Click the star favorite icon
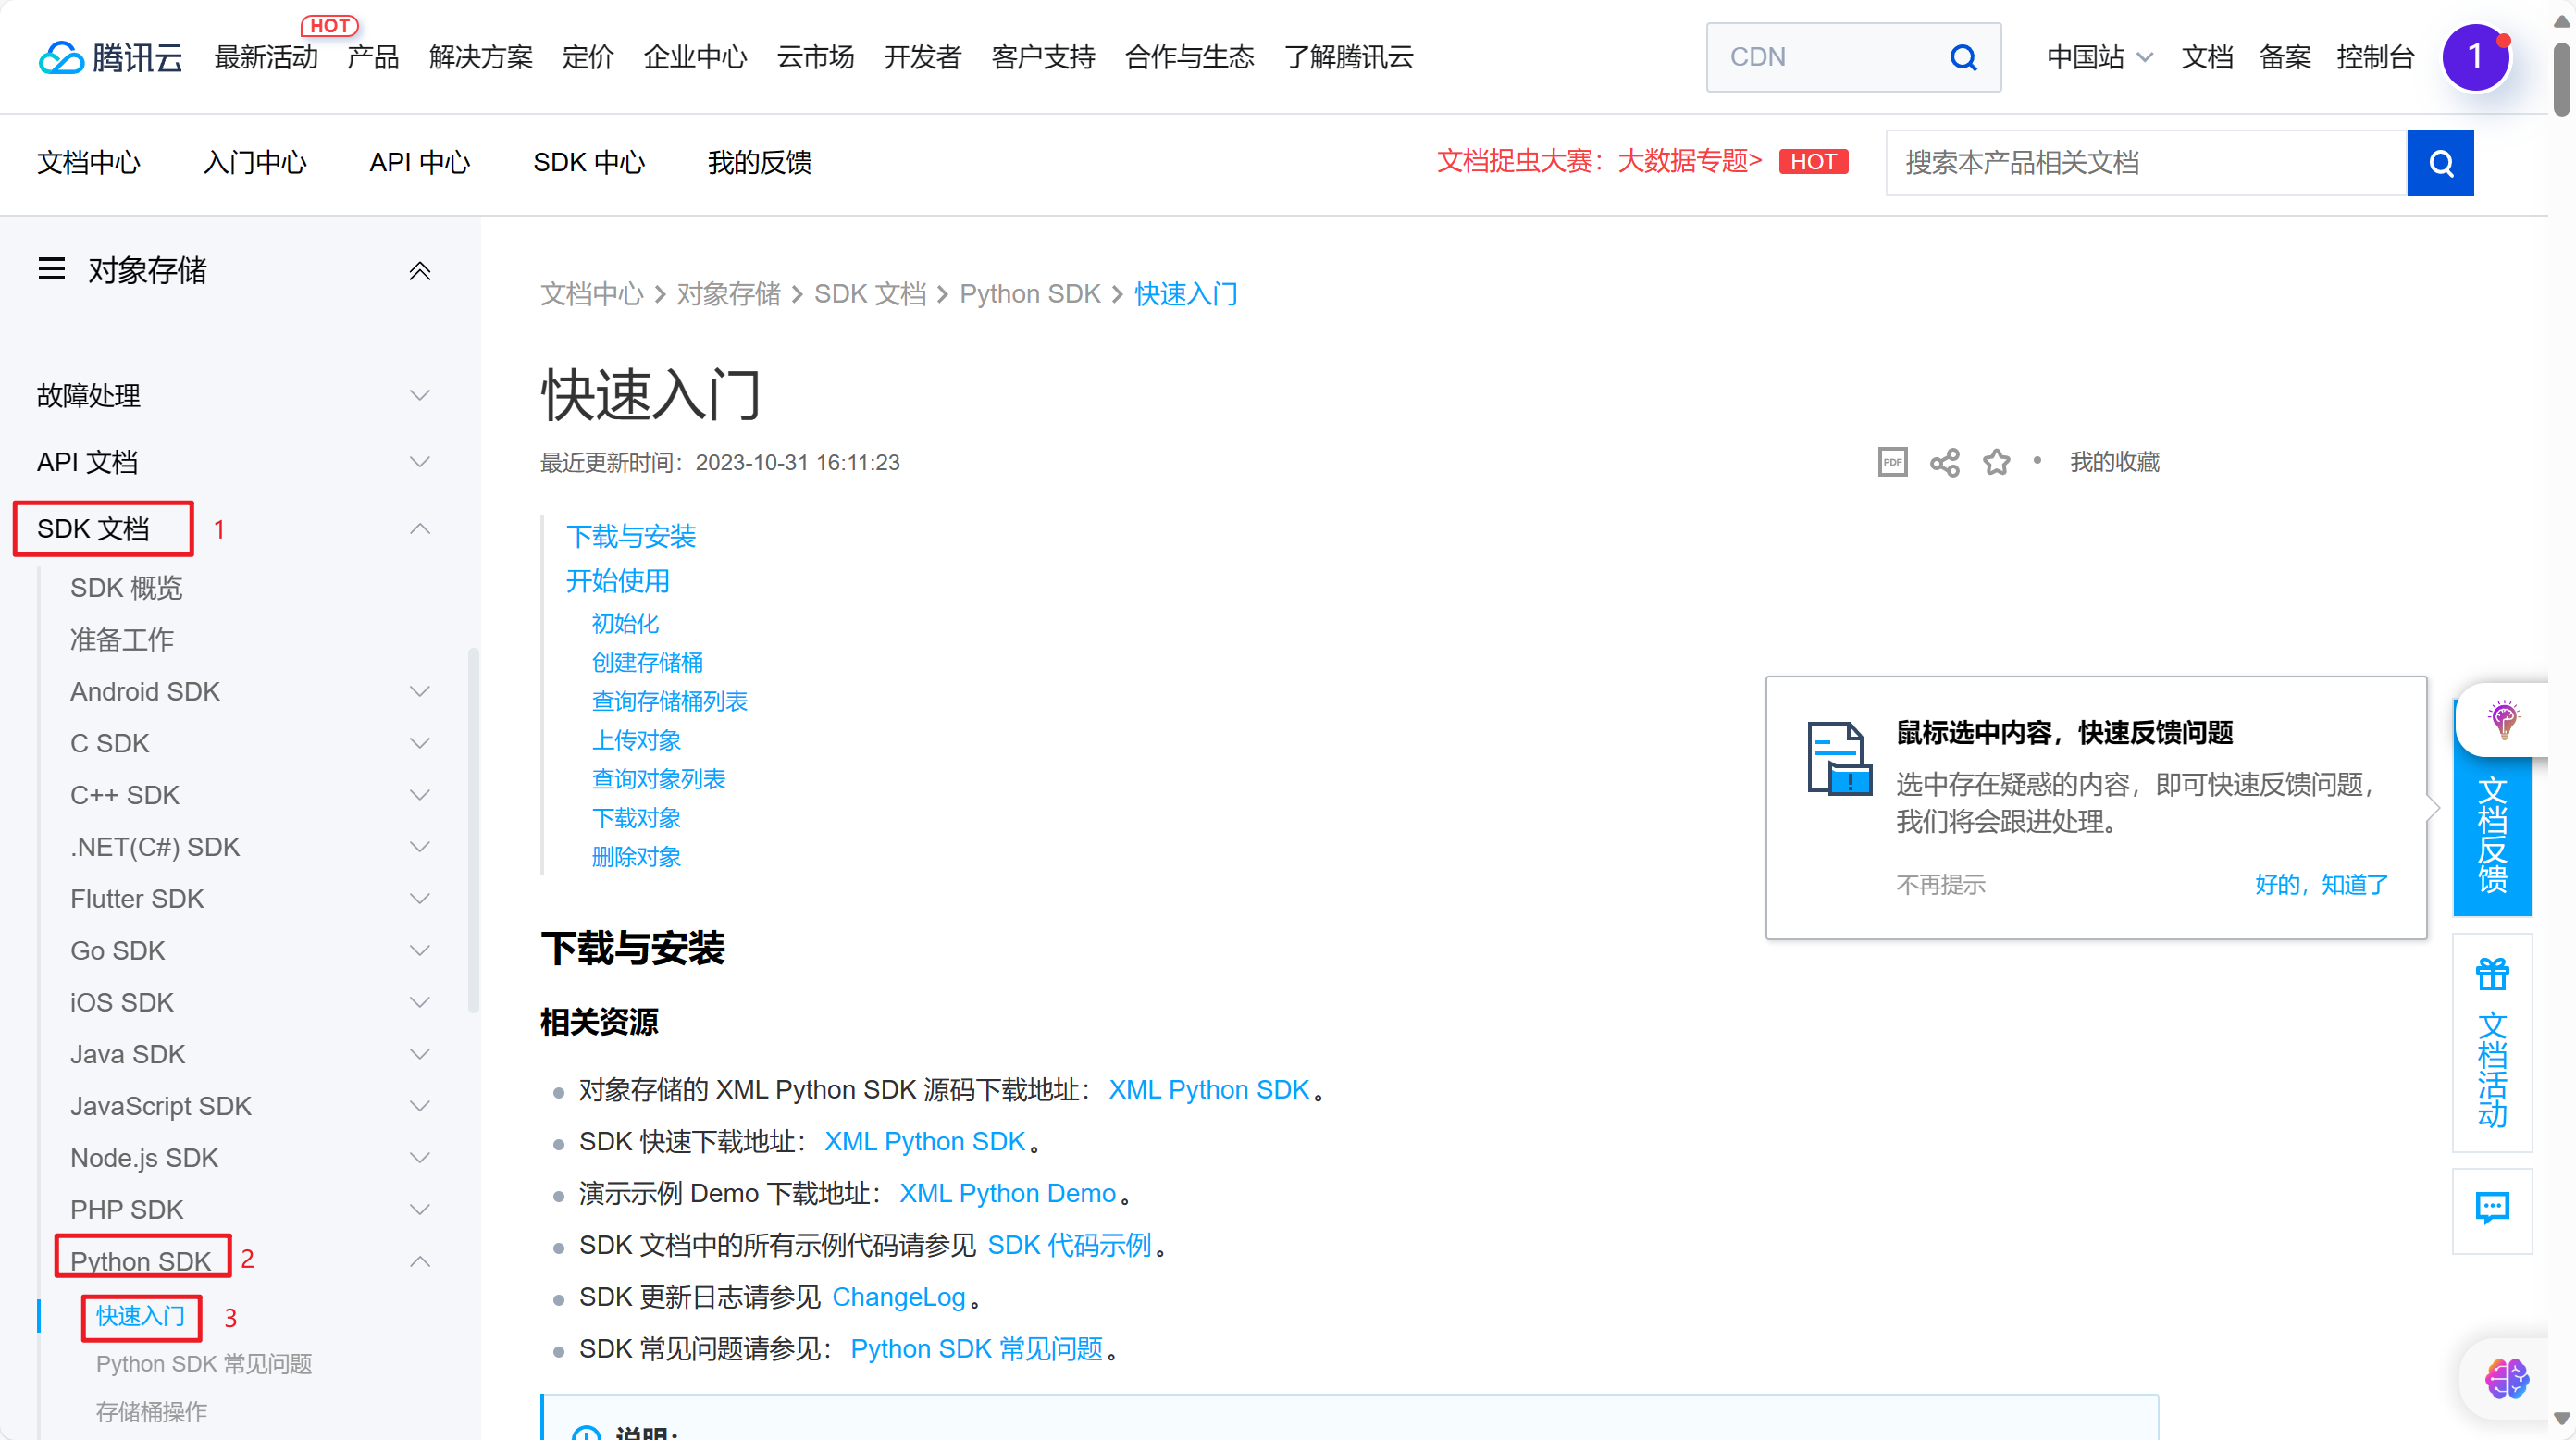Image resolution: width=2576 pixels, height=1440 pixels. pyautogui.click(x=1996, y=462)
